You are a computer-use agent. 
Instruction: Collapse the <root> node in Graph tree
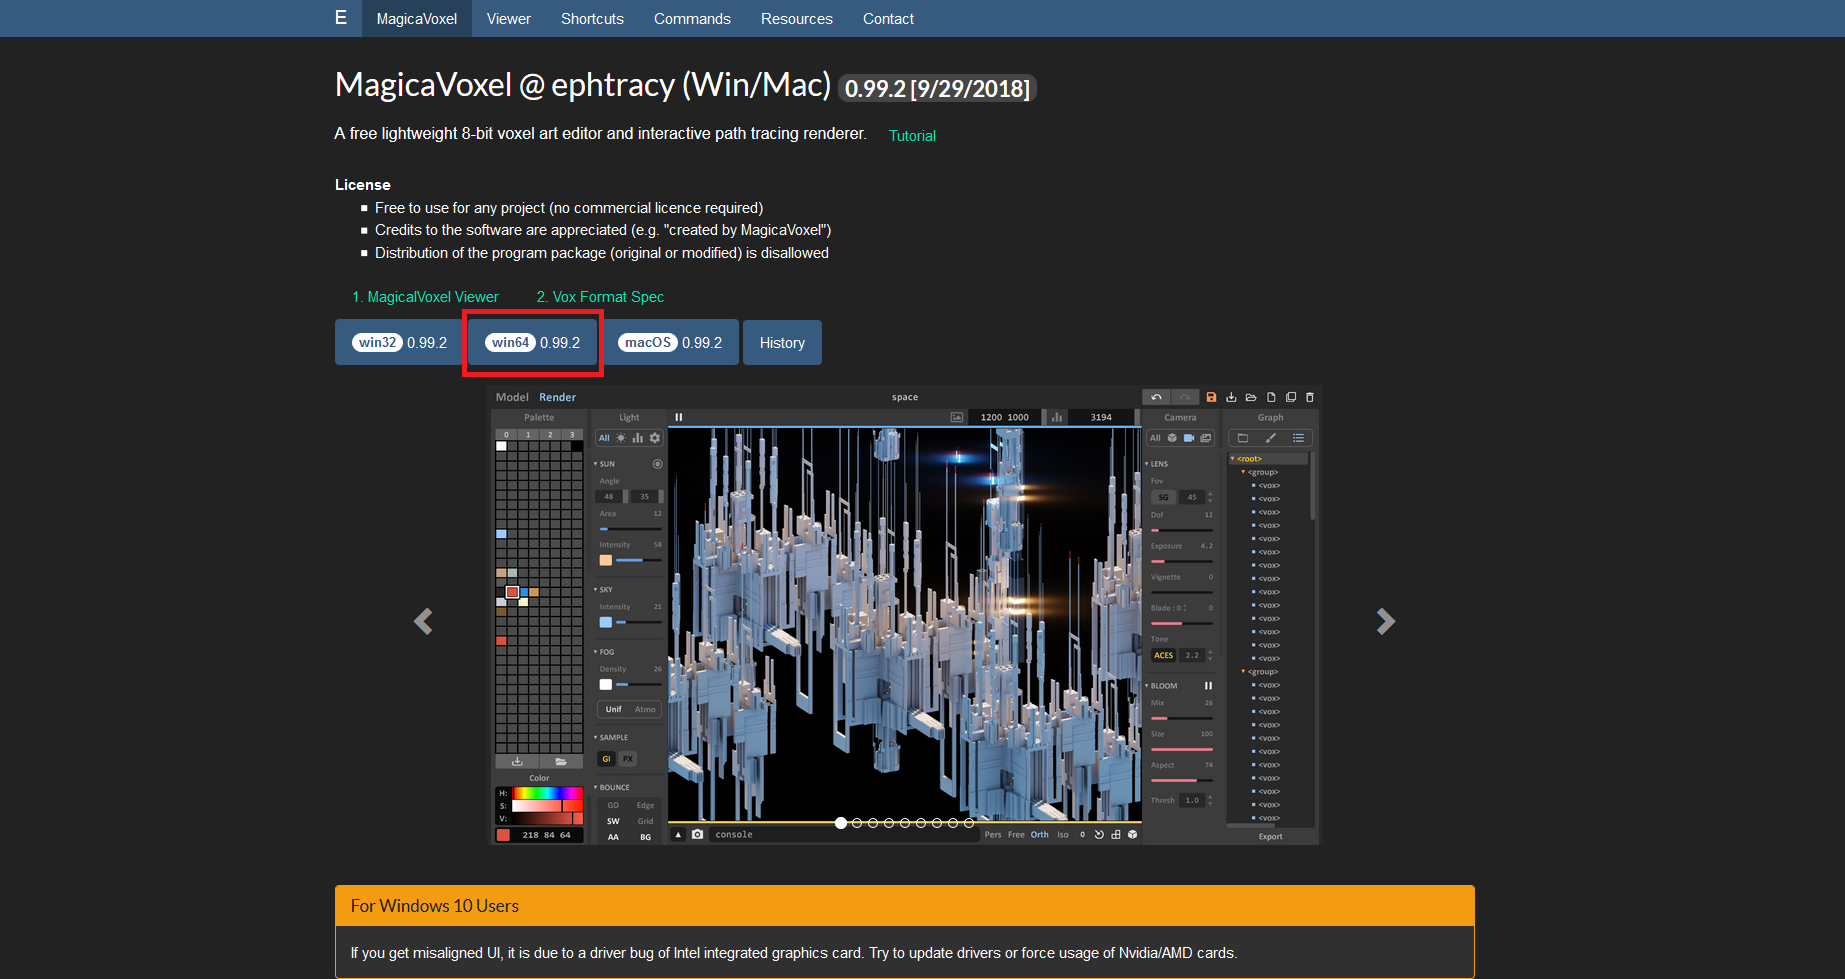[x=1233, y=459]
